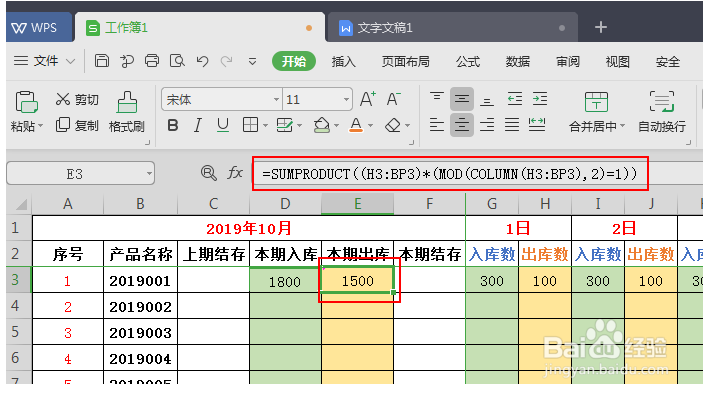Select the 开始 ribbon tab

coord(293,61)
